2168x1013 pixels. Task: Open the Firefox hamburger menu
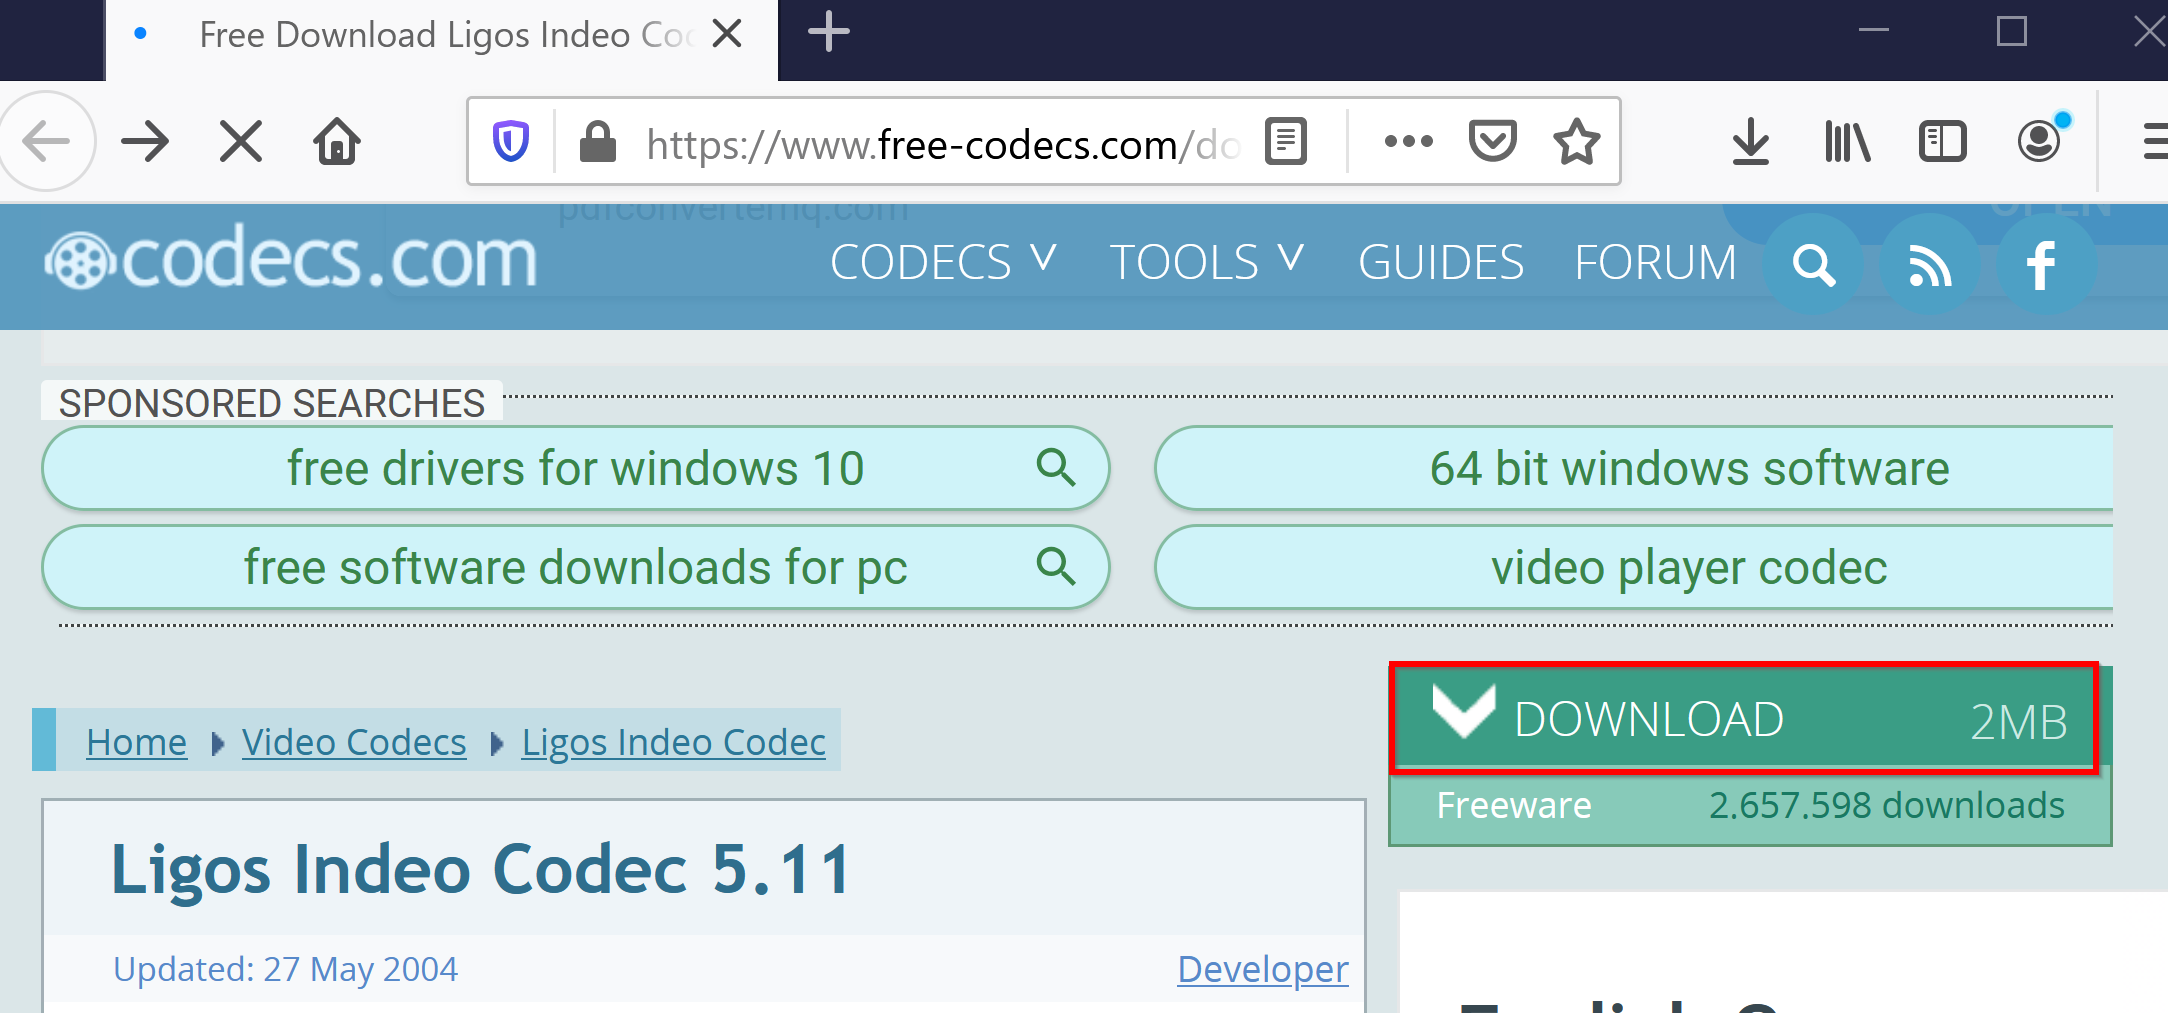pyautogui.click(x=2155, y=142)
